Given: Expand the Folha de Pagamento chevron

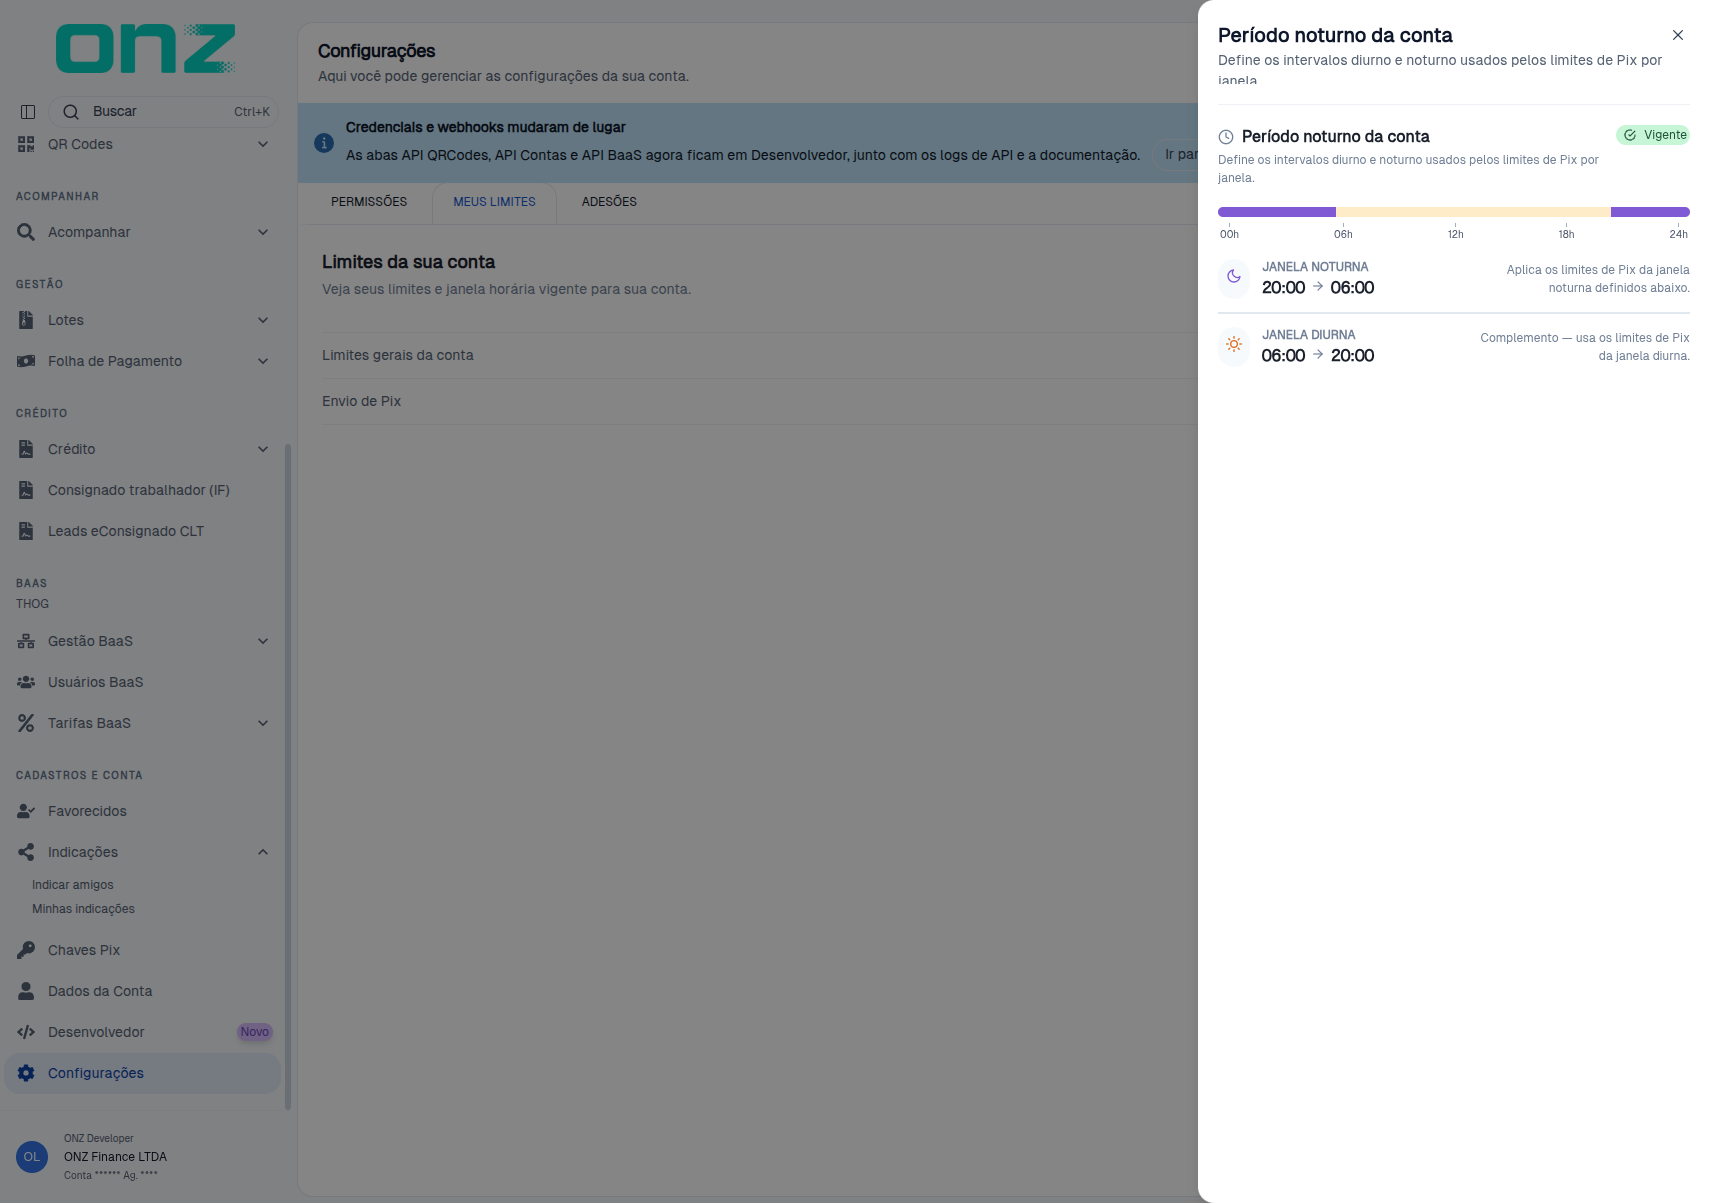Looking at the screenshot, I should (263, 361).
